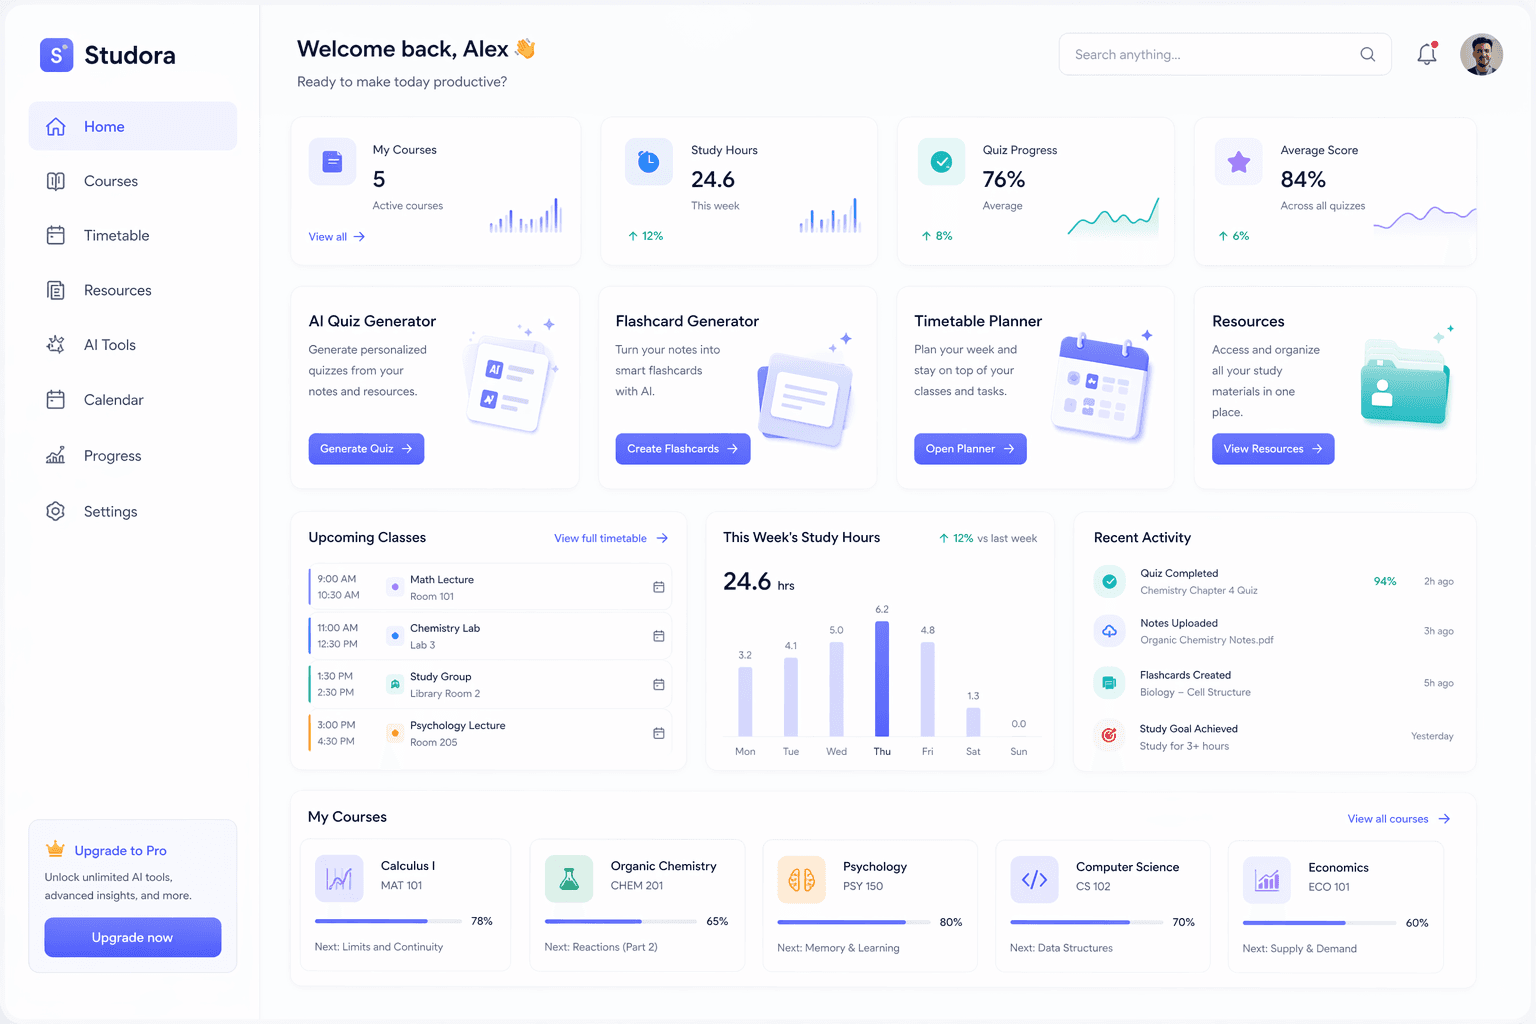The height and width of the screenshot is (1024, 1536).
Task: Click the Psychology 80% progress bar
Action: [x=853, y=922]
